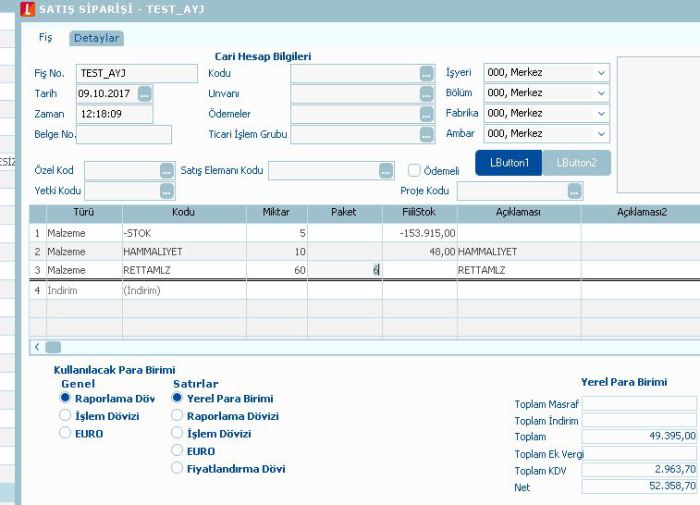Click the Paket column header

point(344,213)
